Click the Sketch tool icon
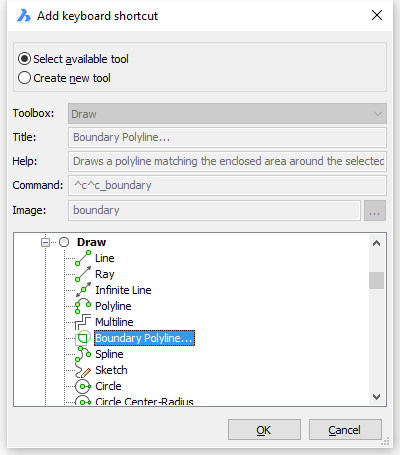The image size is (400, 455). (83, 370)
